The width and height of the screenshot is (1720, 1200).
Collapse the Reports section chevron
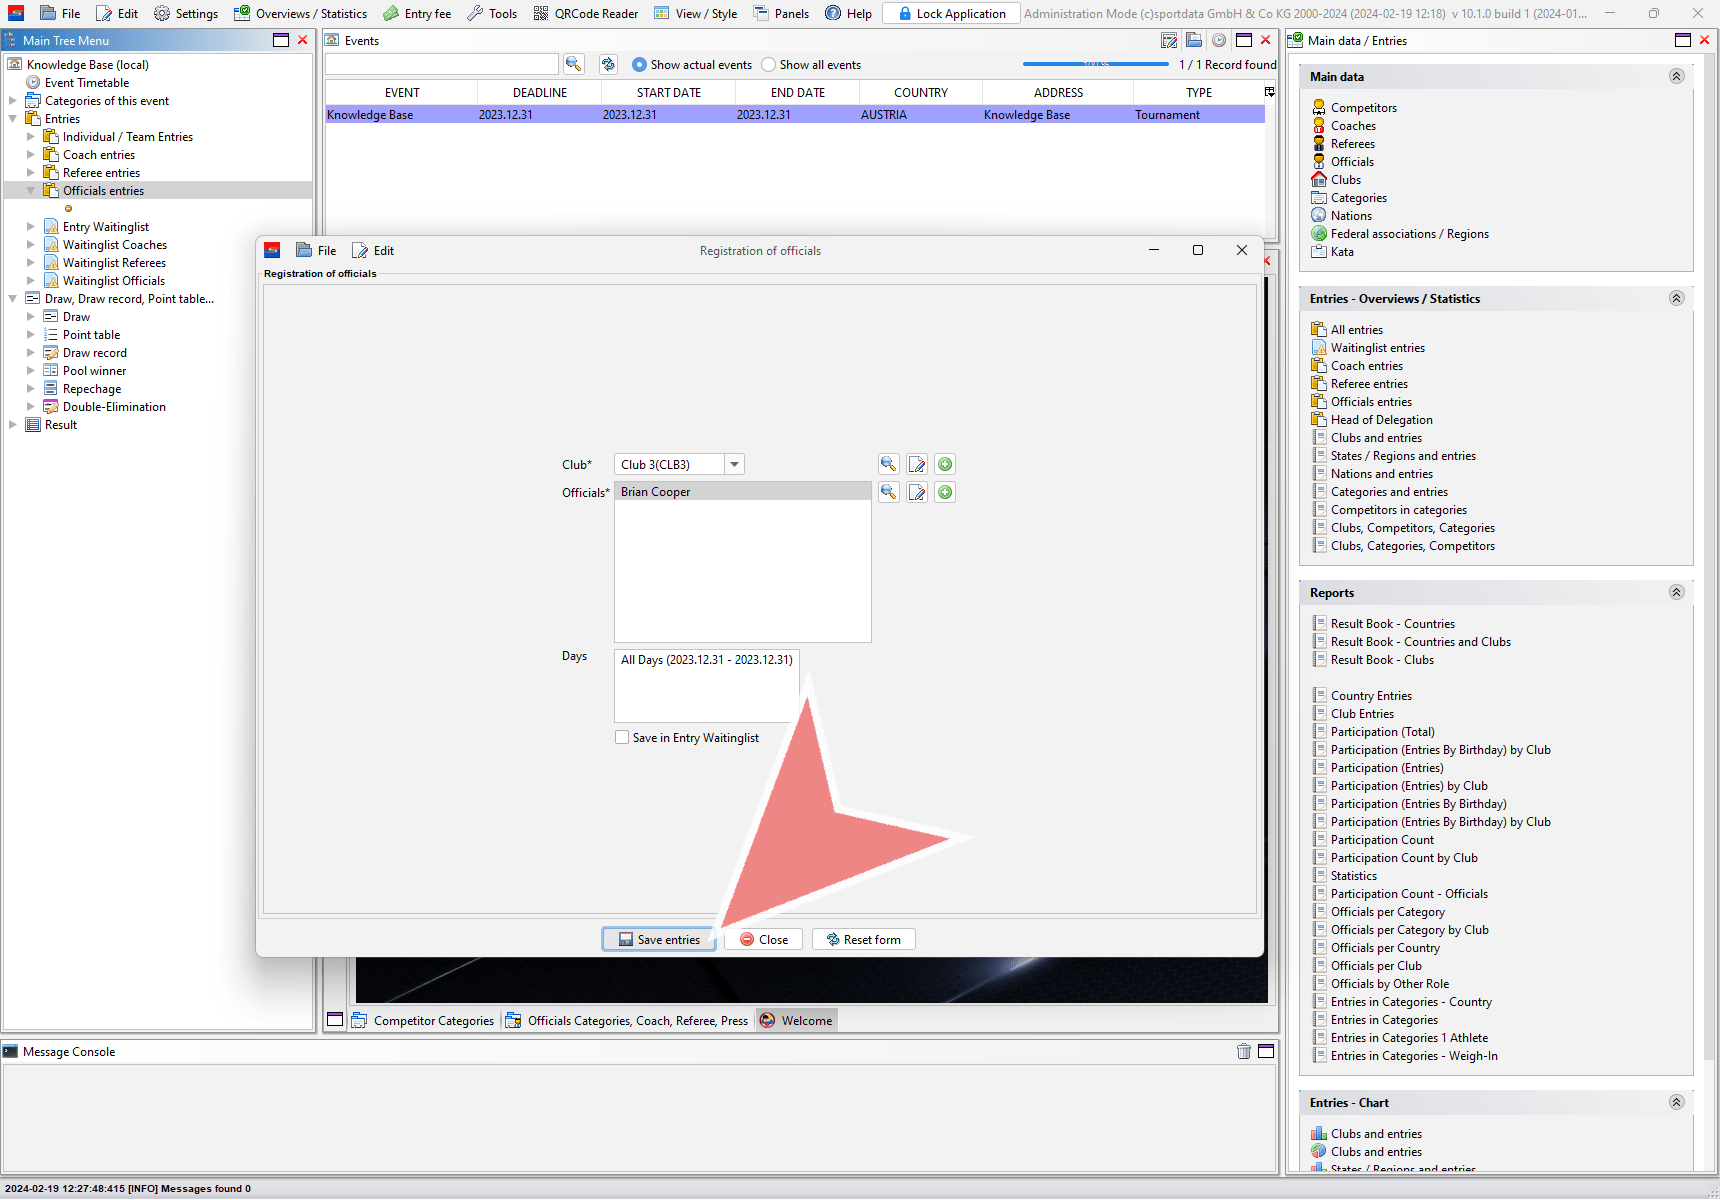(1677, 592)
